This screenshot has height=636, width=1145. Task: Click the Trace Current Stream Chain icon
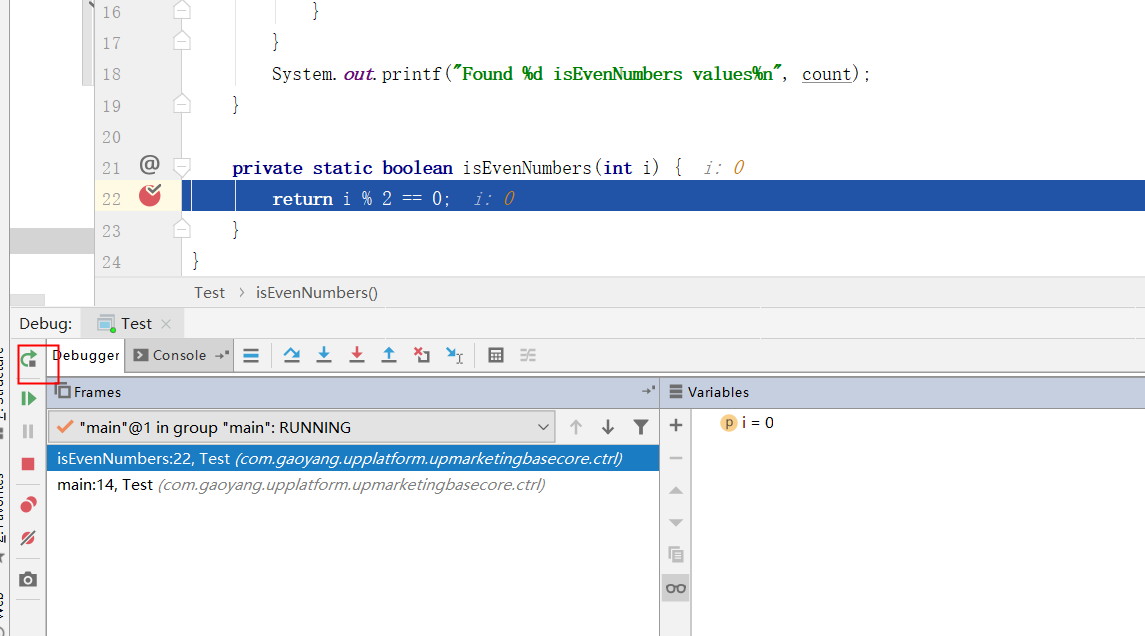(x=528, y=356)
